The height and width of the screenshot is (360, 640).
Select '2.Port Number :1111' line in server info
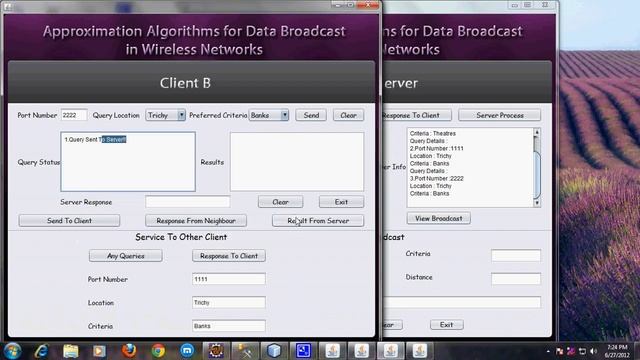click(437, 149)
